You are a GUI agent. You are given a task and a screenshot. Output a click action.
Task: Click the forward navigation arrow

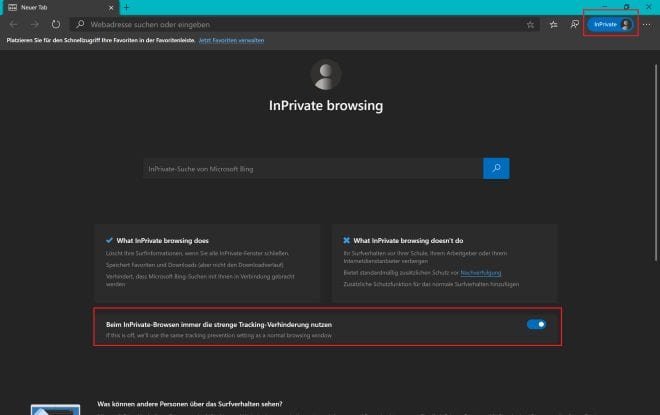pos(34,24)
